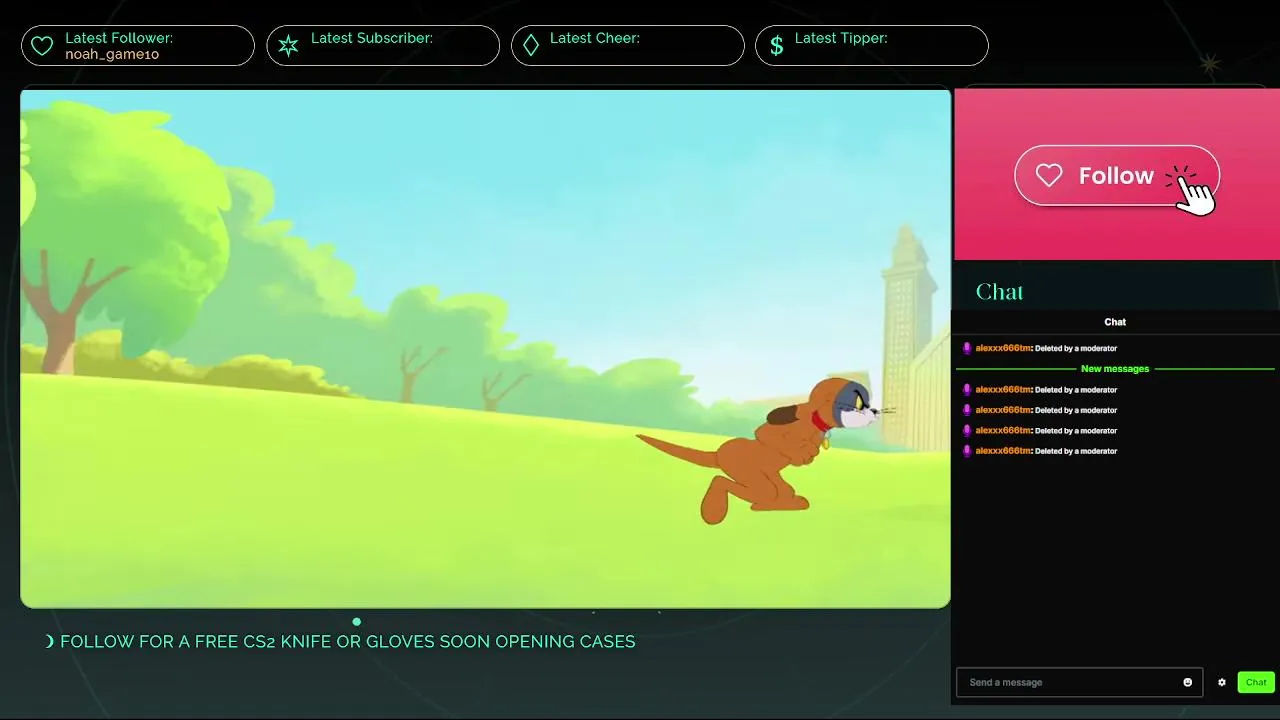Click the heart icon beside Latest Follower
This screenshot has height=720, width=1280.
[42, 46]
